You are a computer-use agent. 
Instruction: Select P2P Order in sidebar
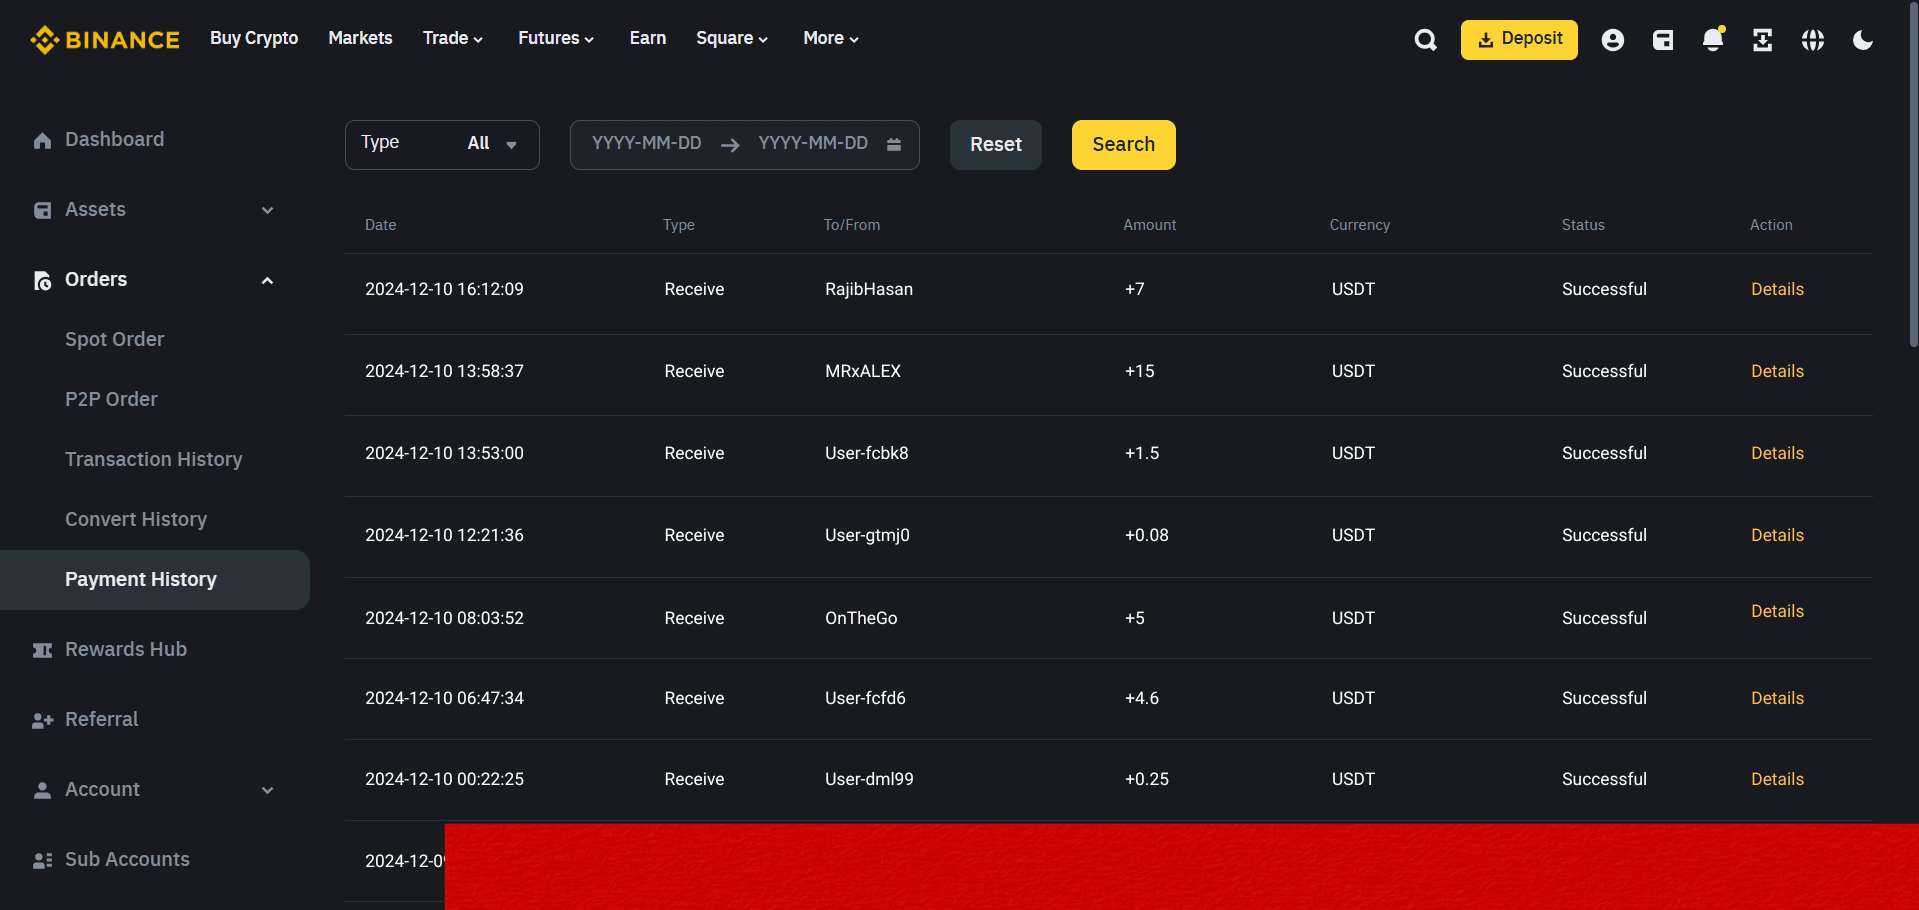coord(111,399)
